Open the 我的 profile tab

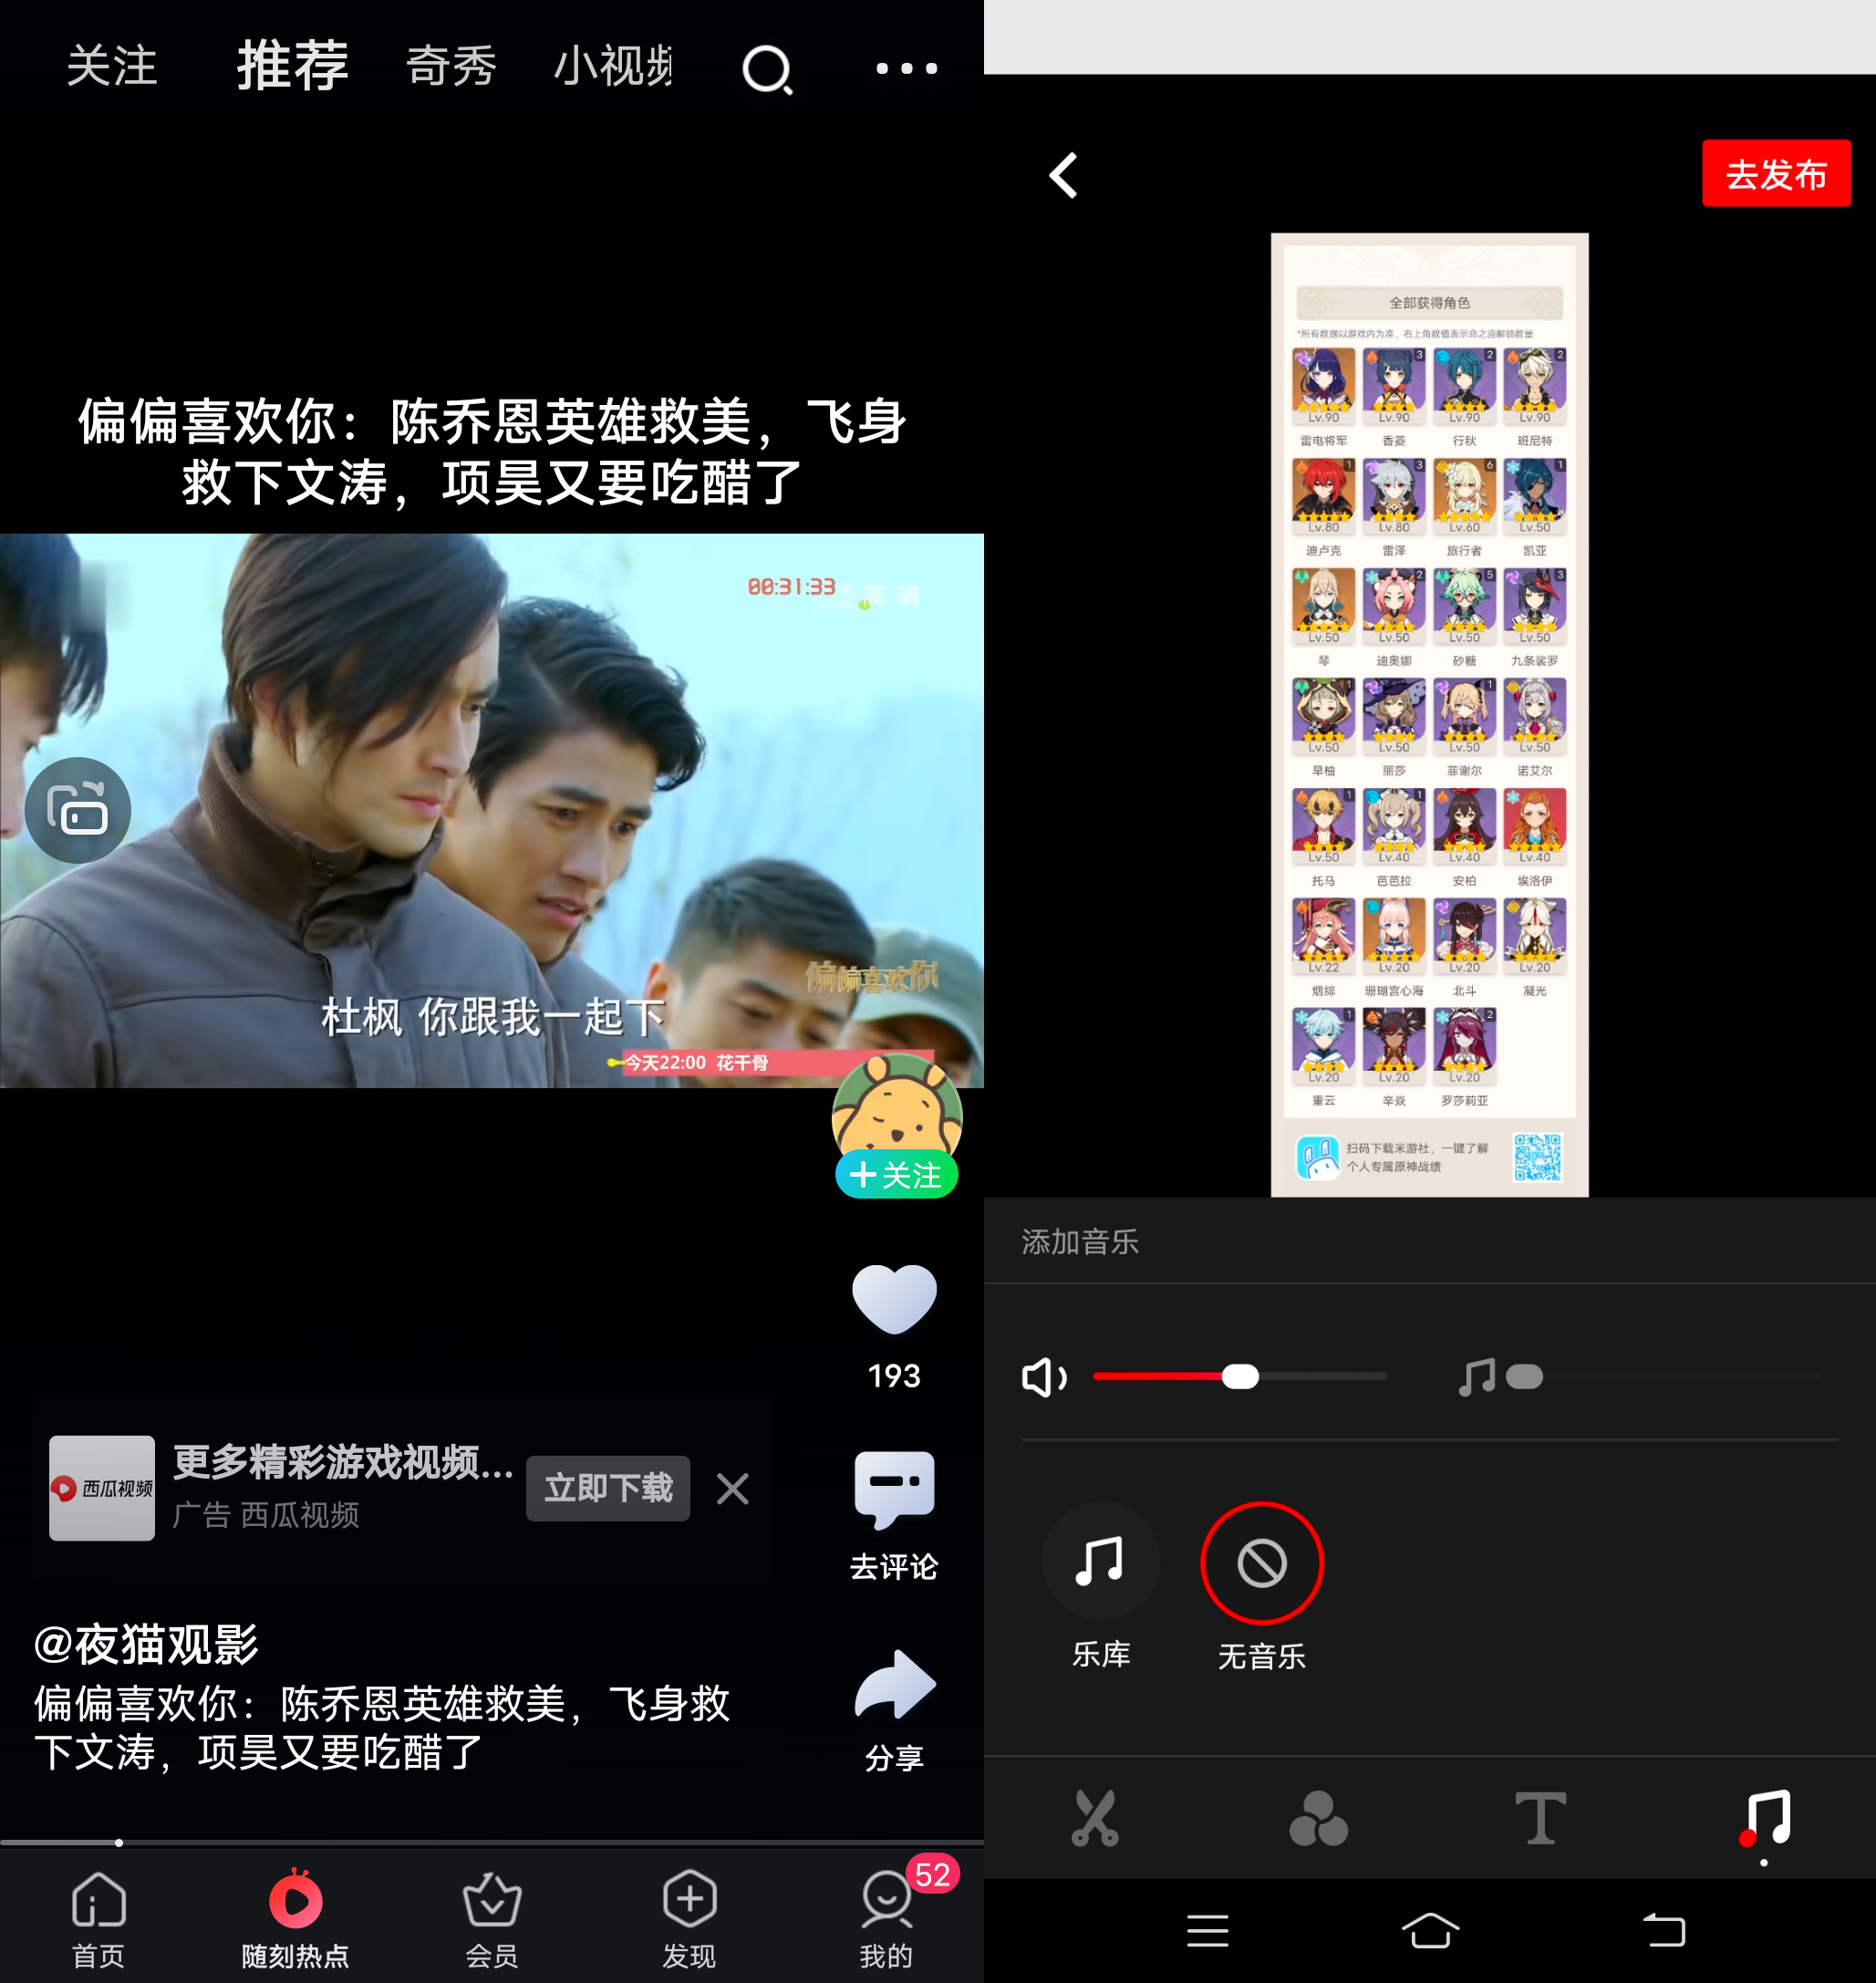click(x=886, y=1920)
